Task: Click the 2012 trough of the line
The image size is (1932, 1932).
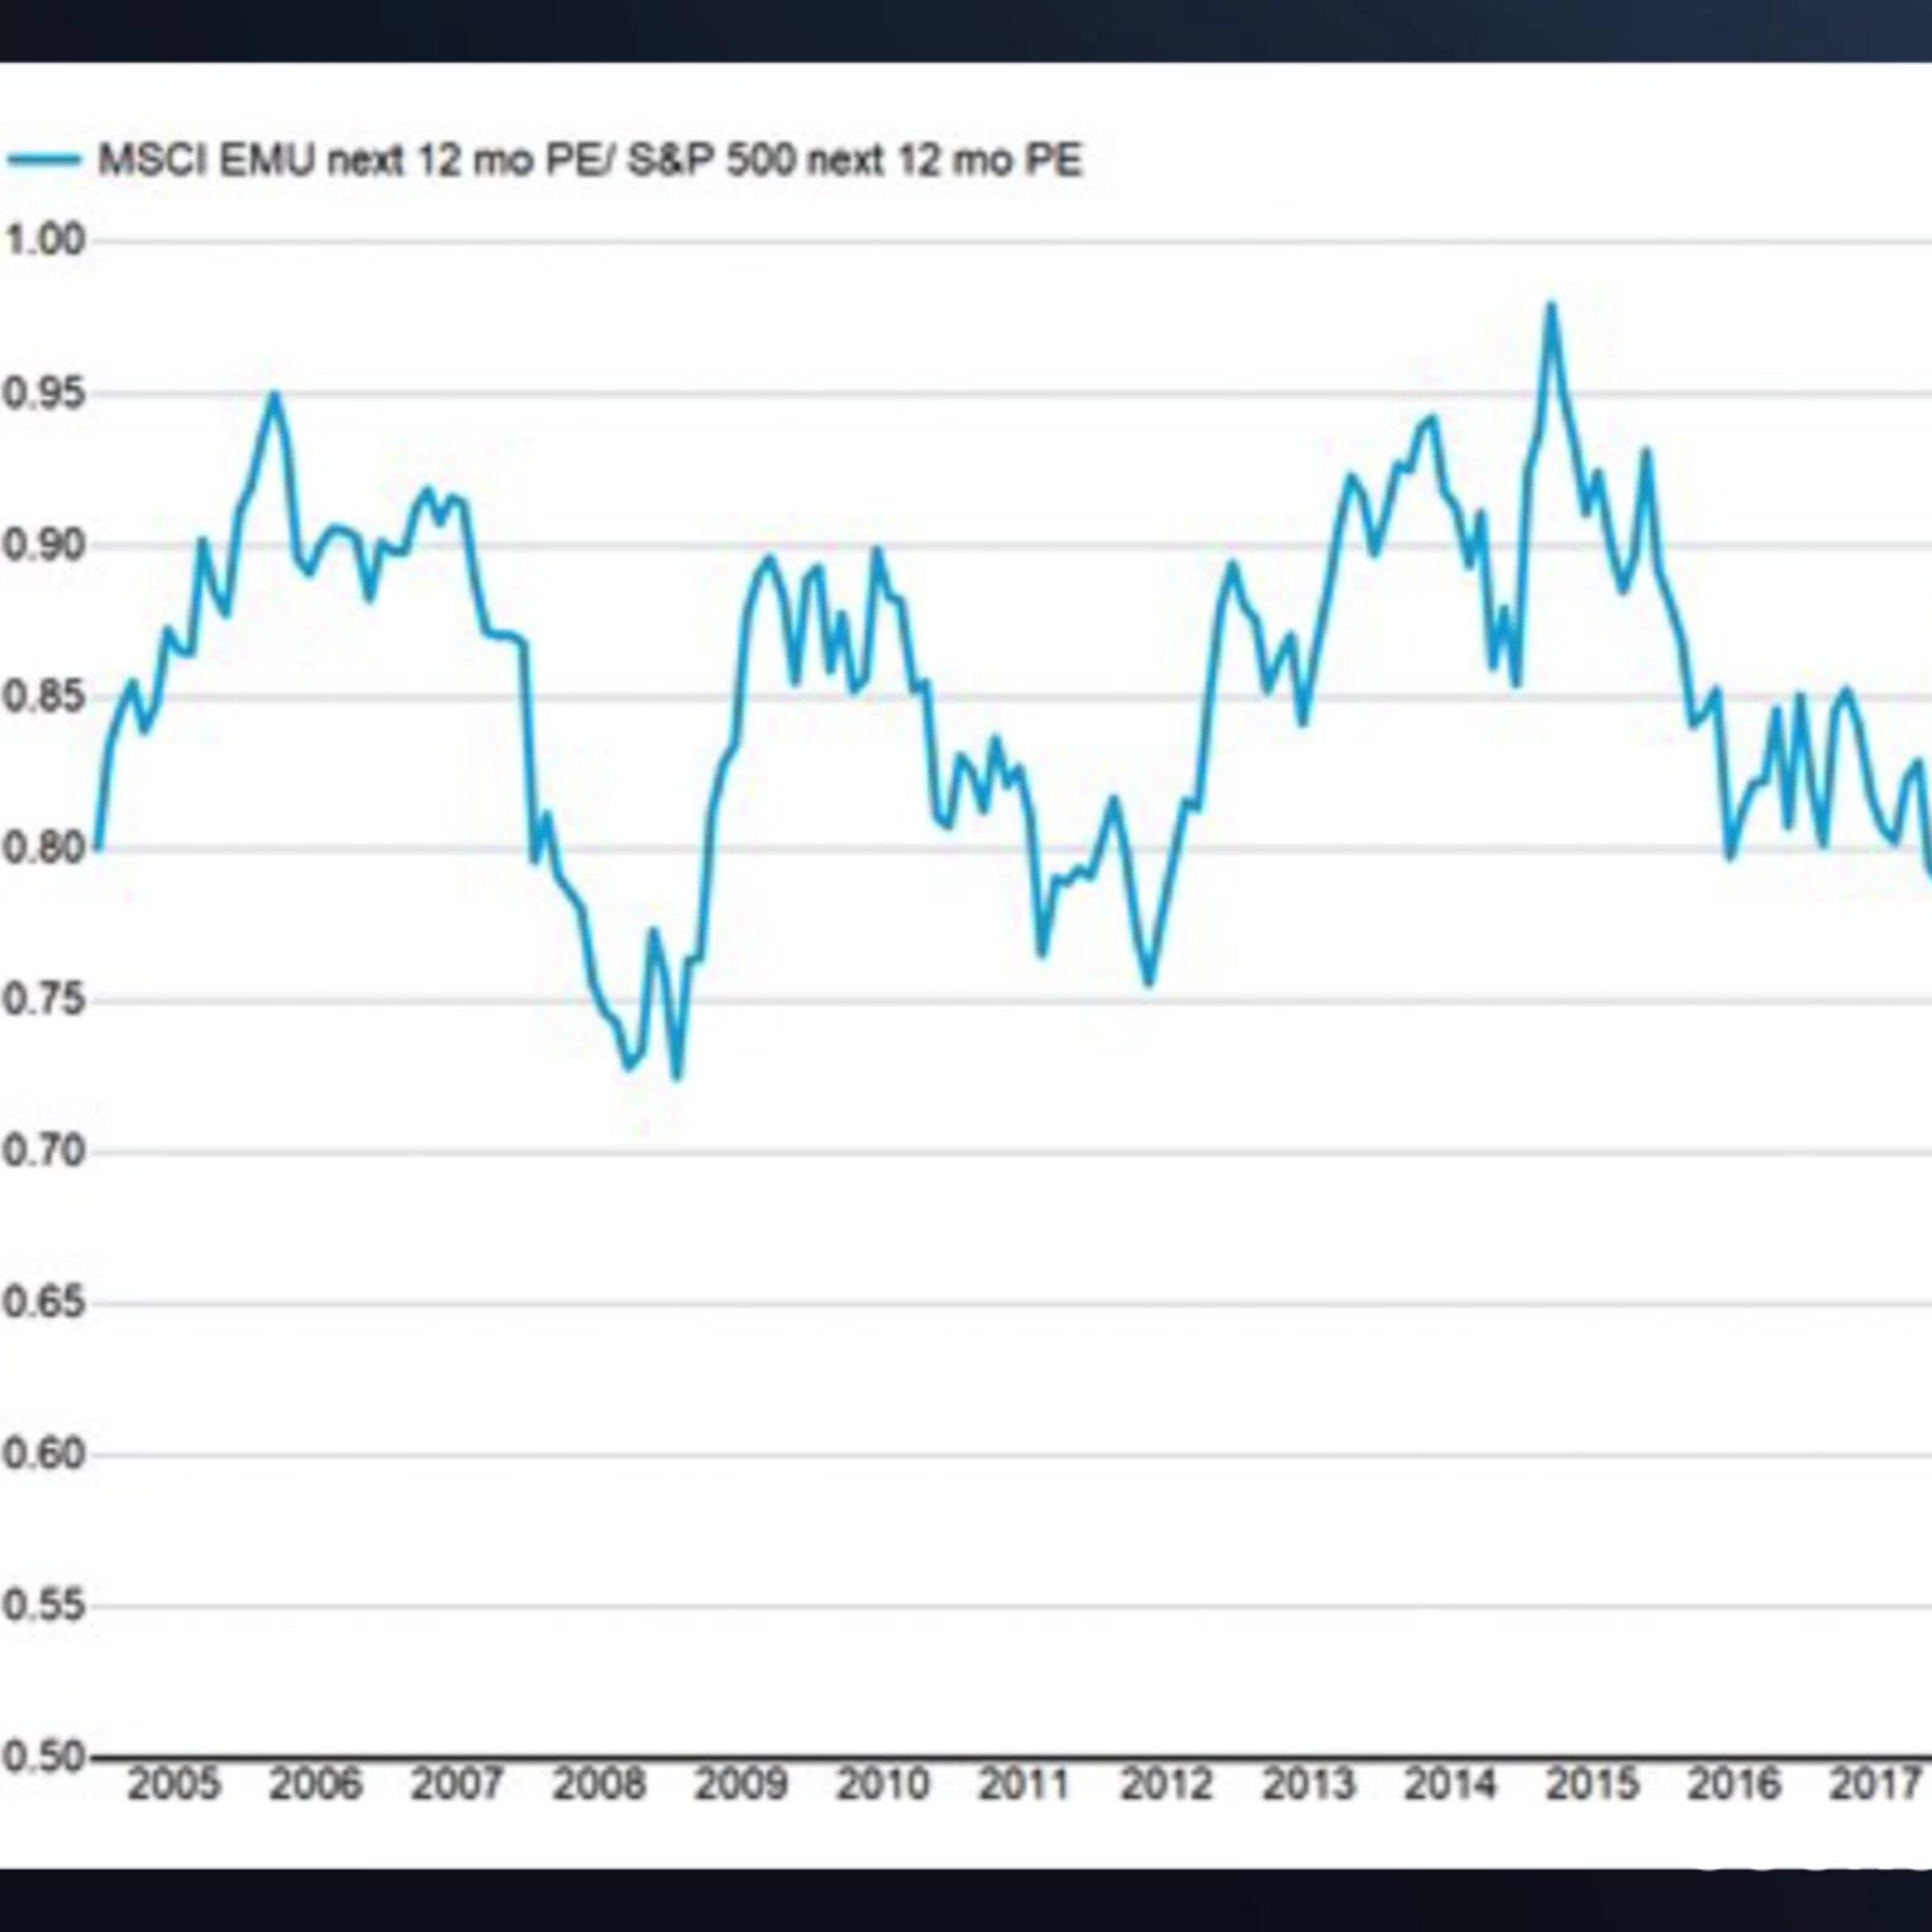Action: click(1149, 984)
